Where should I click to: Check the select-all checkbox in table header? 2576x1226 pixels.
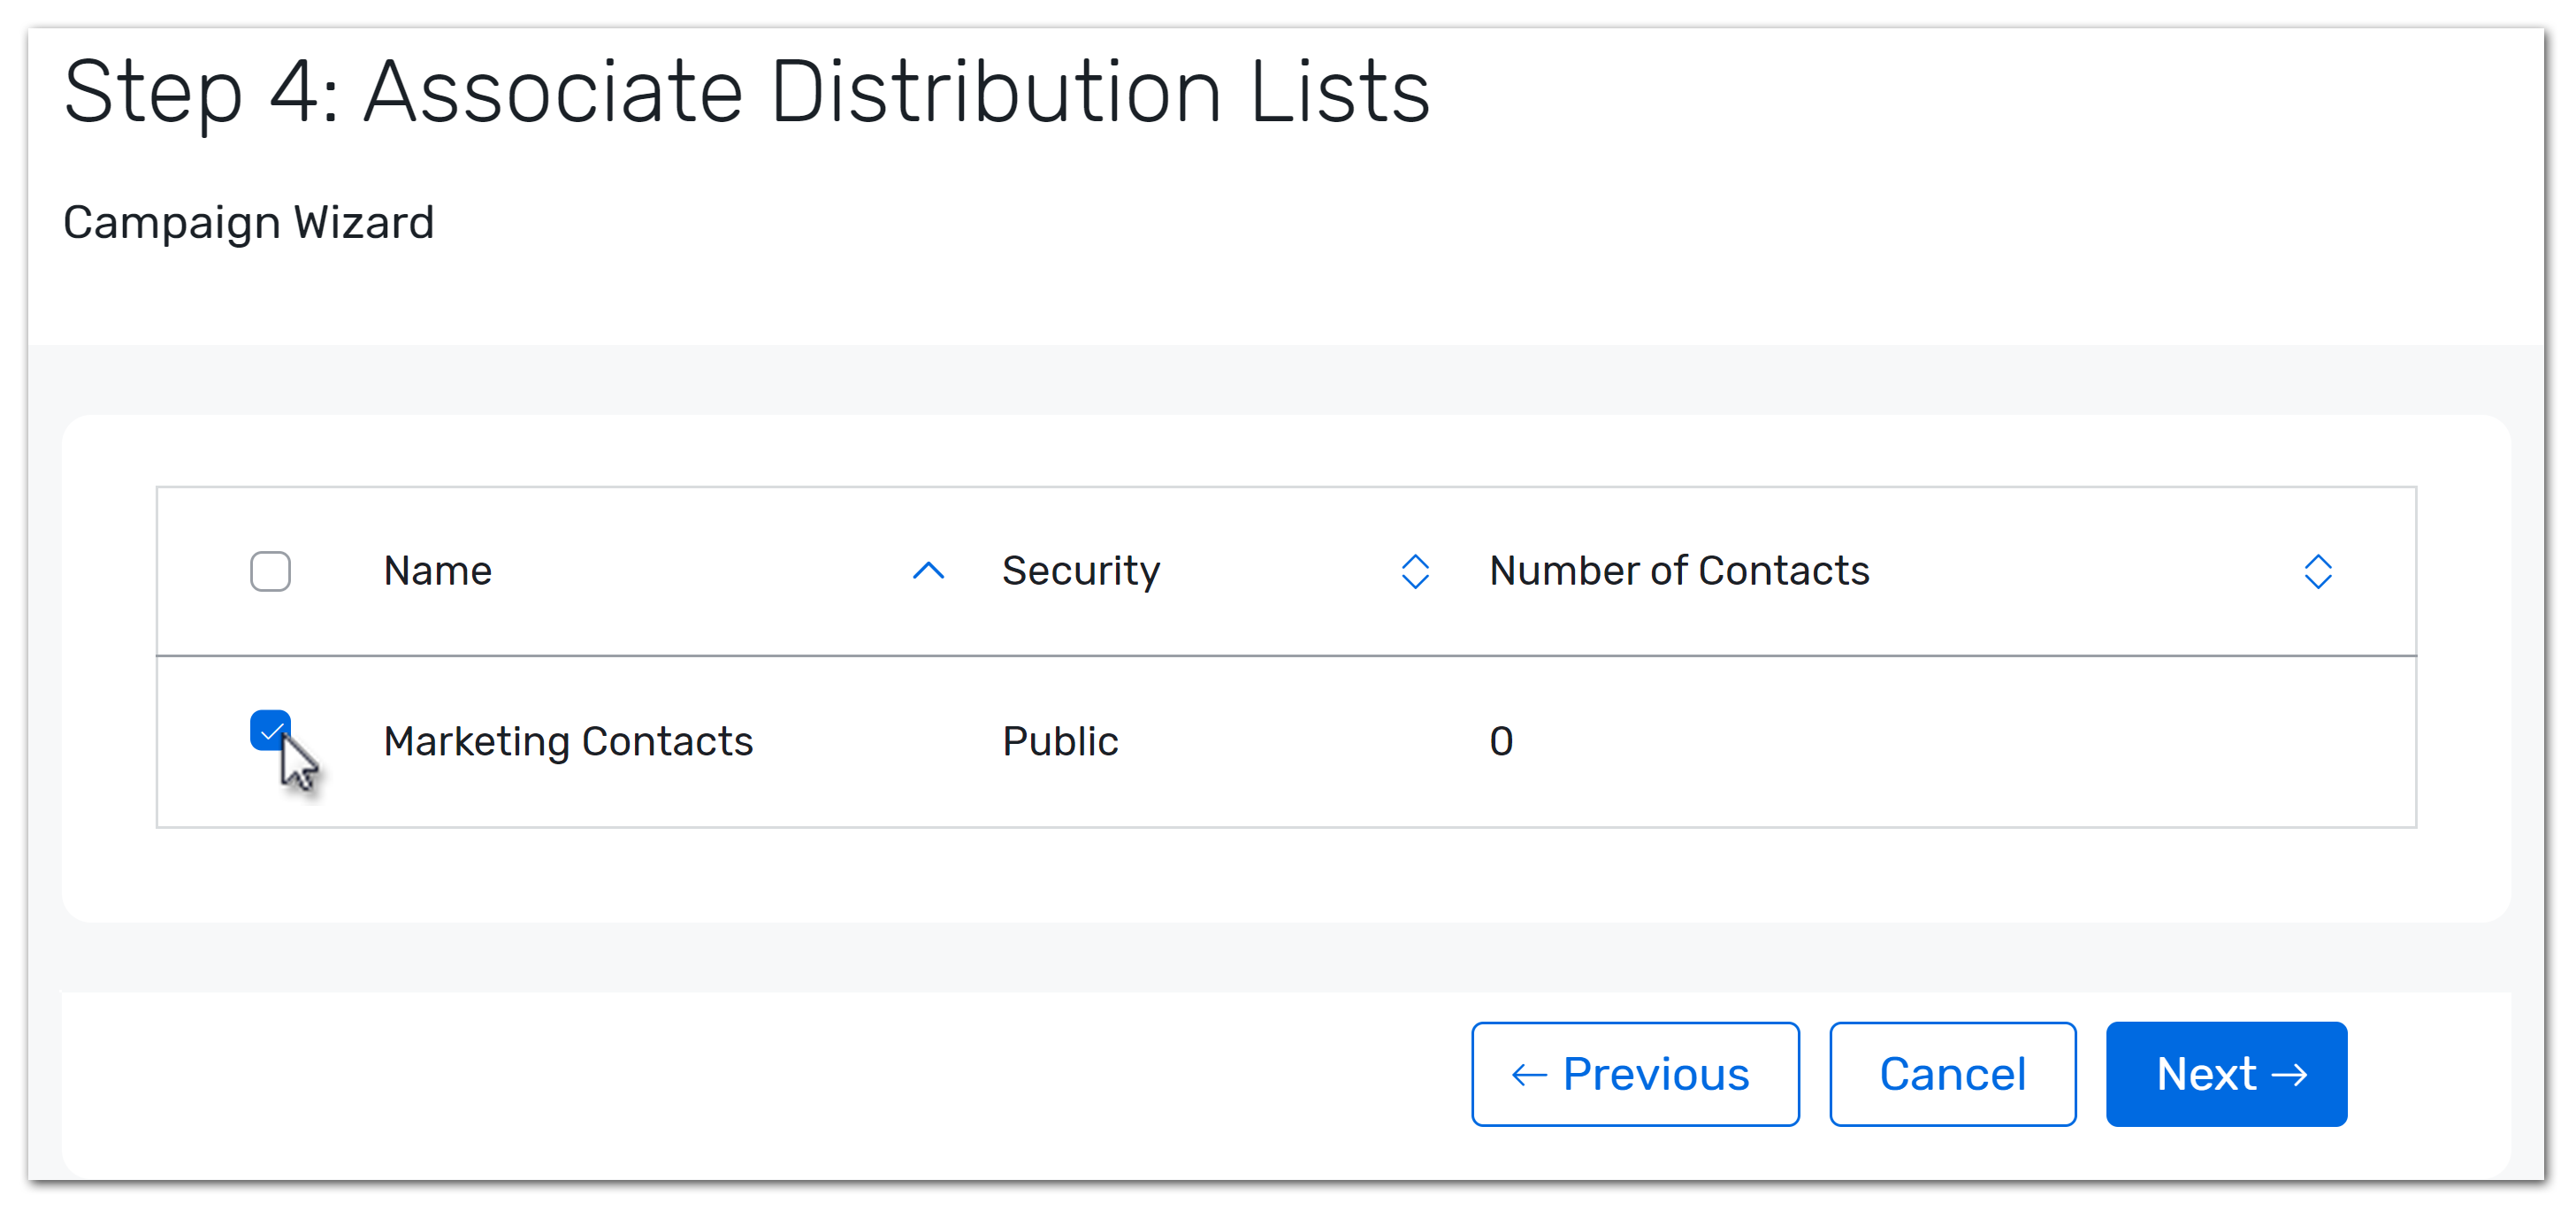click(270, 571)
